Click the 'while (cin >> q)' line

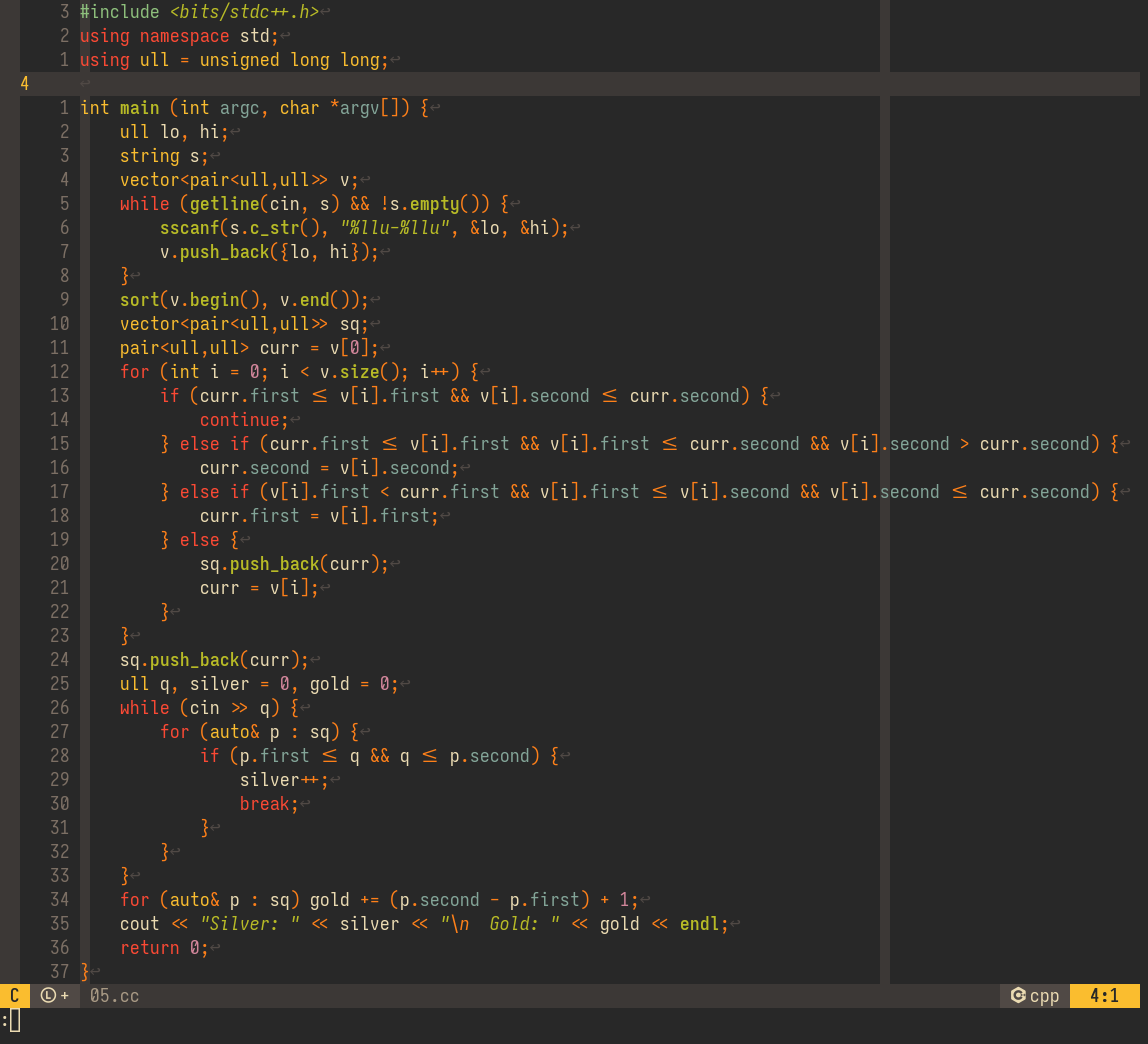209,708
